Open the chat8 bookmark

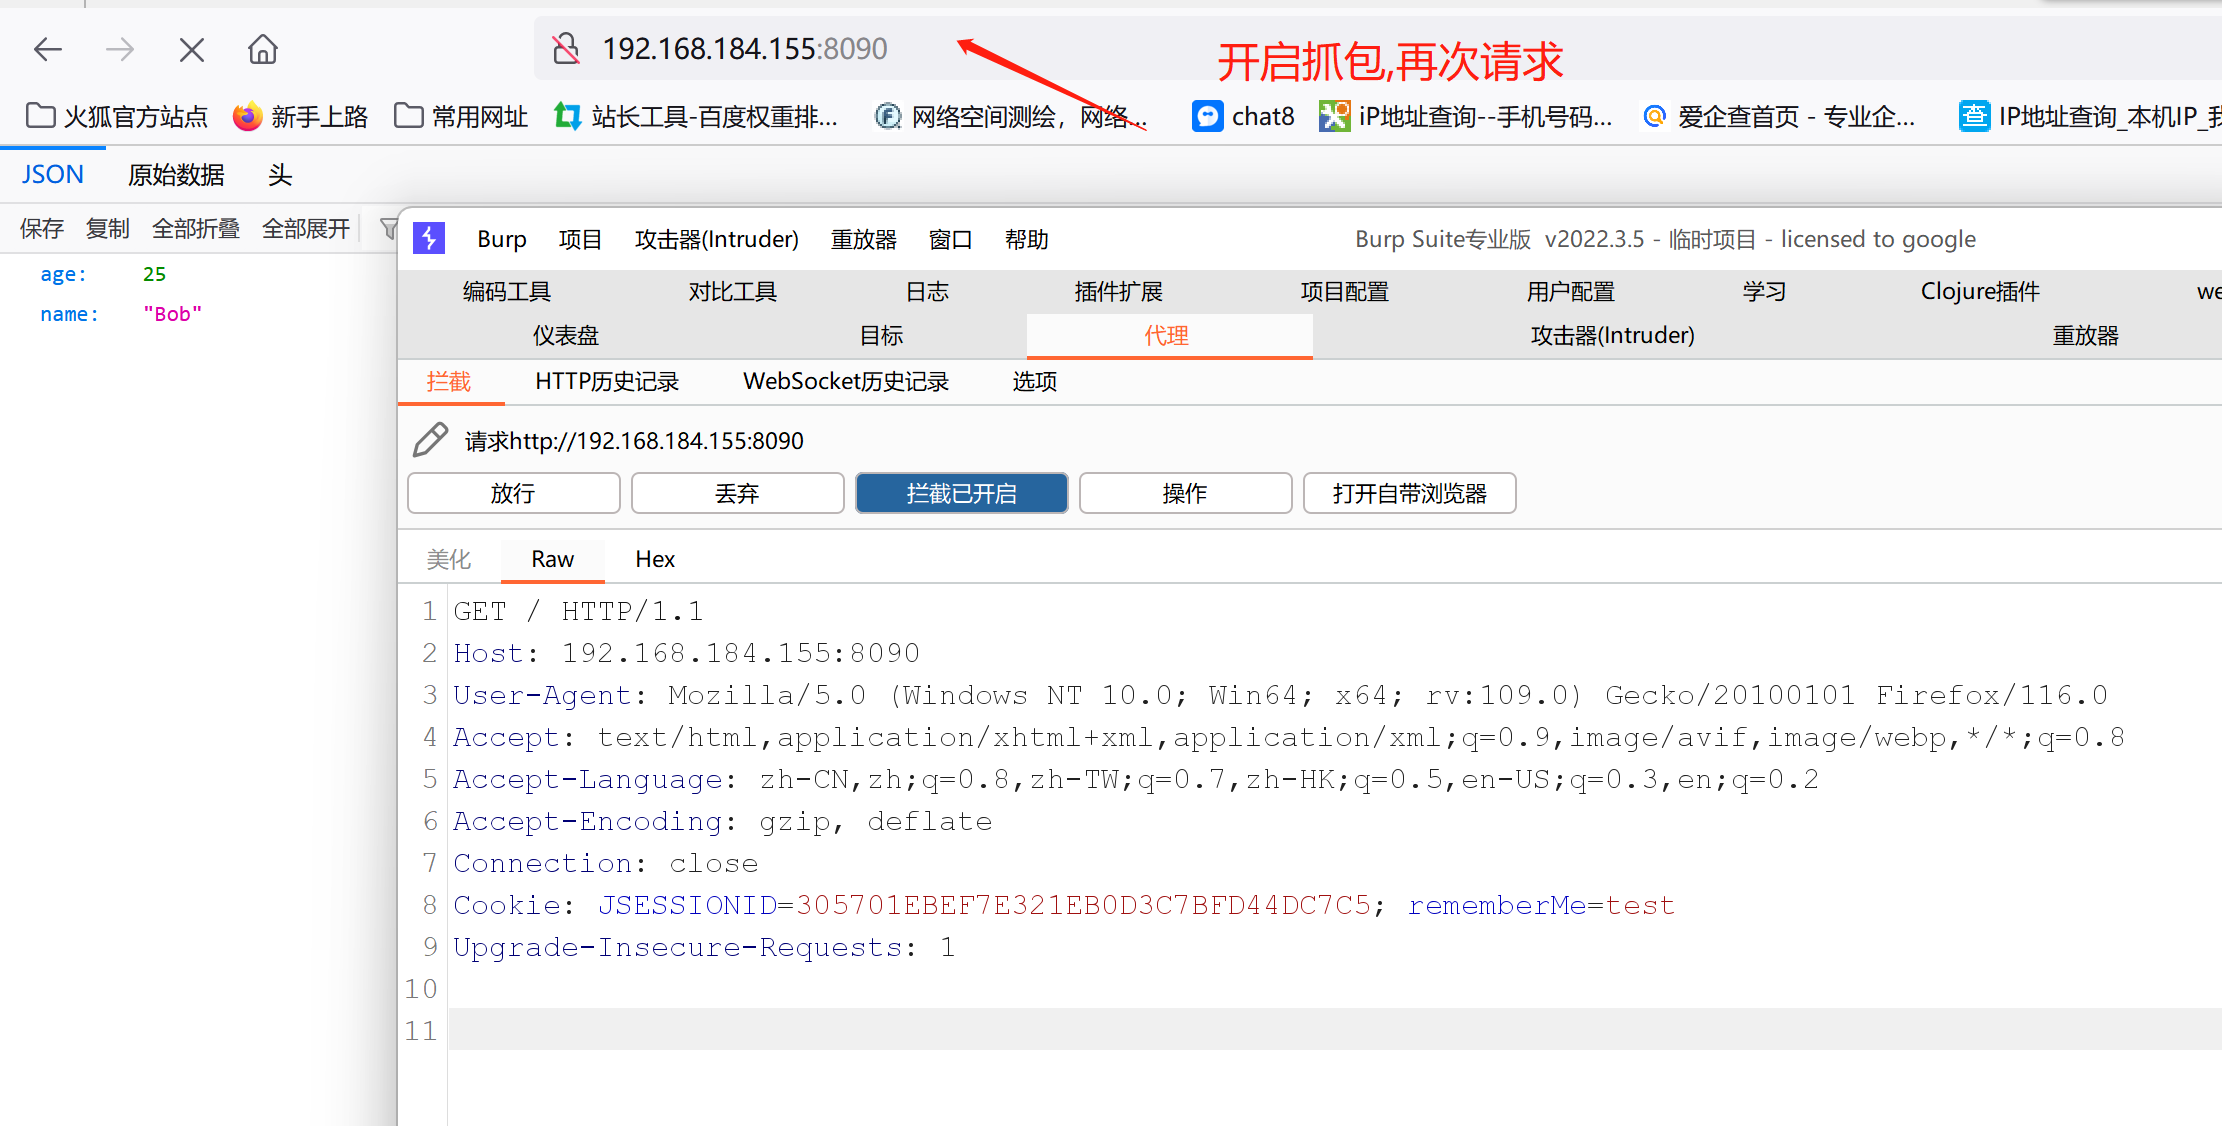(1243, 117)
